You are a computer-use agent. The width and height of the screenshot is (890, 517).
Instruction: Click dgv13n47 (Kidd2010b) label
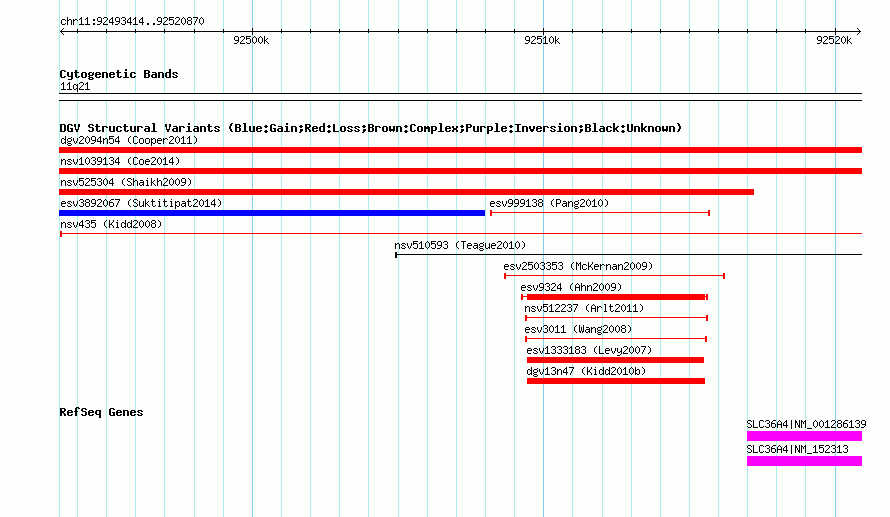click(586, 371)
